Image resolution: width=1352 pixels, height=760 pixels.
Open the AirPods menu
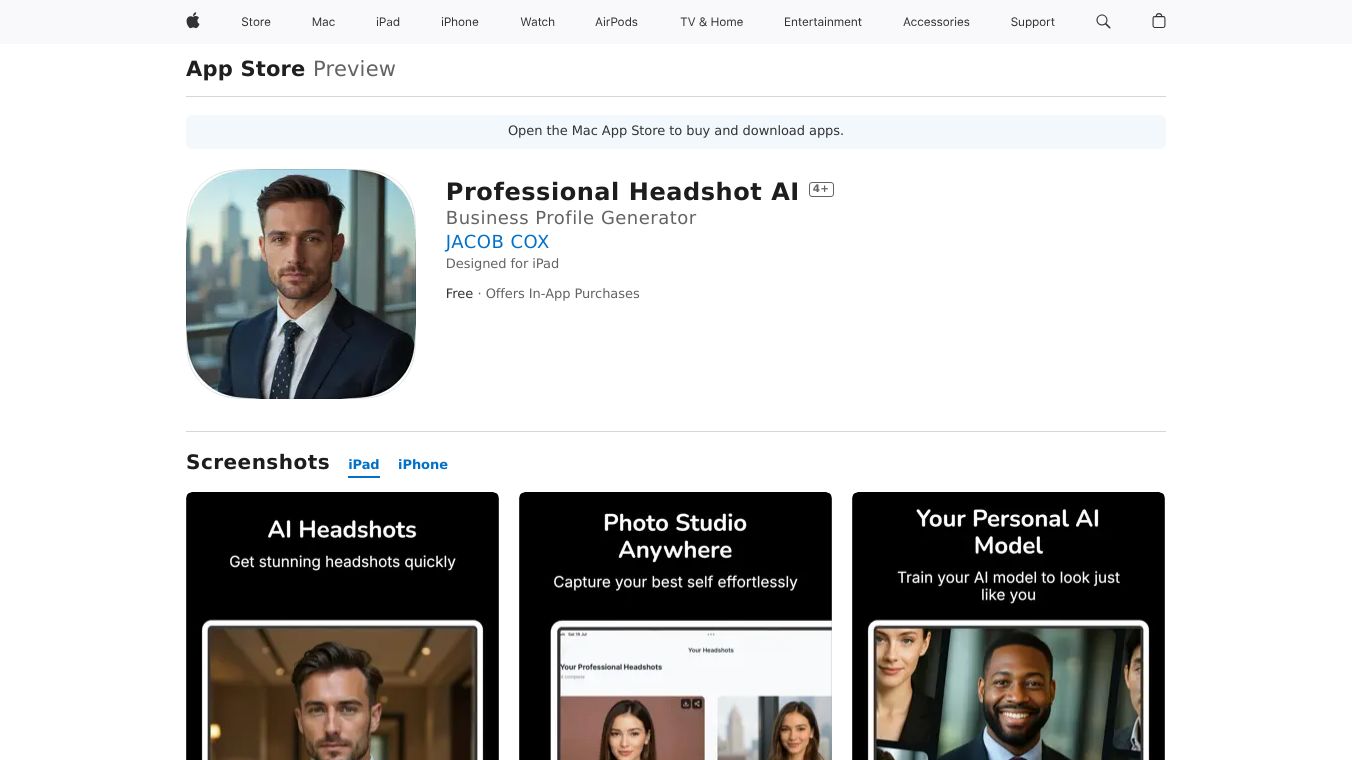616,22
